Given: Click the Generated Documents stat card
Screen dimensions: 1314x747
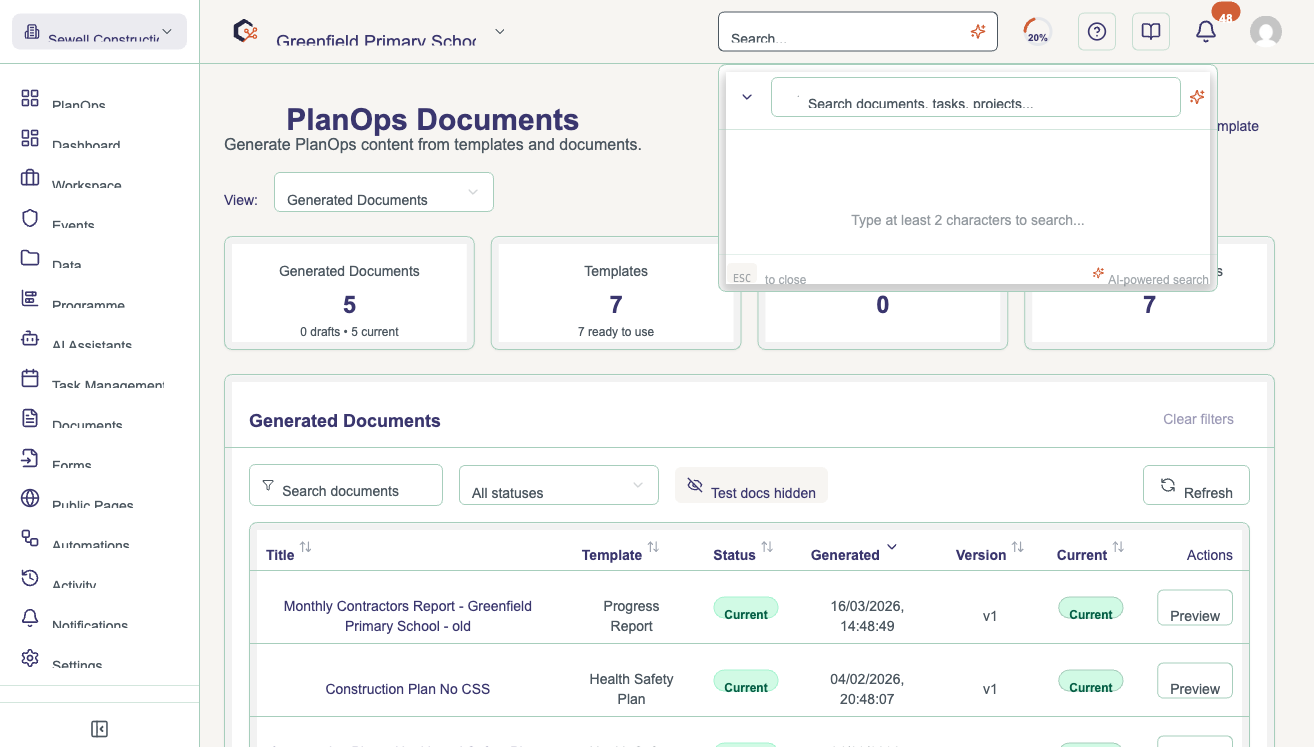Looking at the screenshot, I should tap(349, 293).
